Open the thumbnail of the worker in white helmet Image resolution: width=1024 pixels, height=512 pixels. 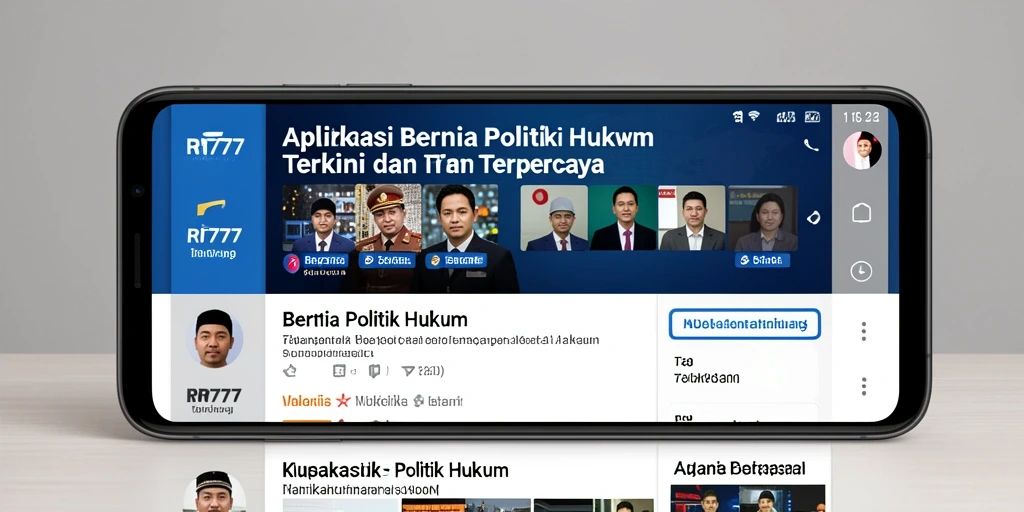coord(554,218)
